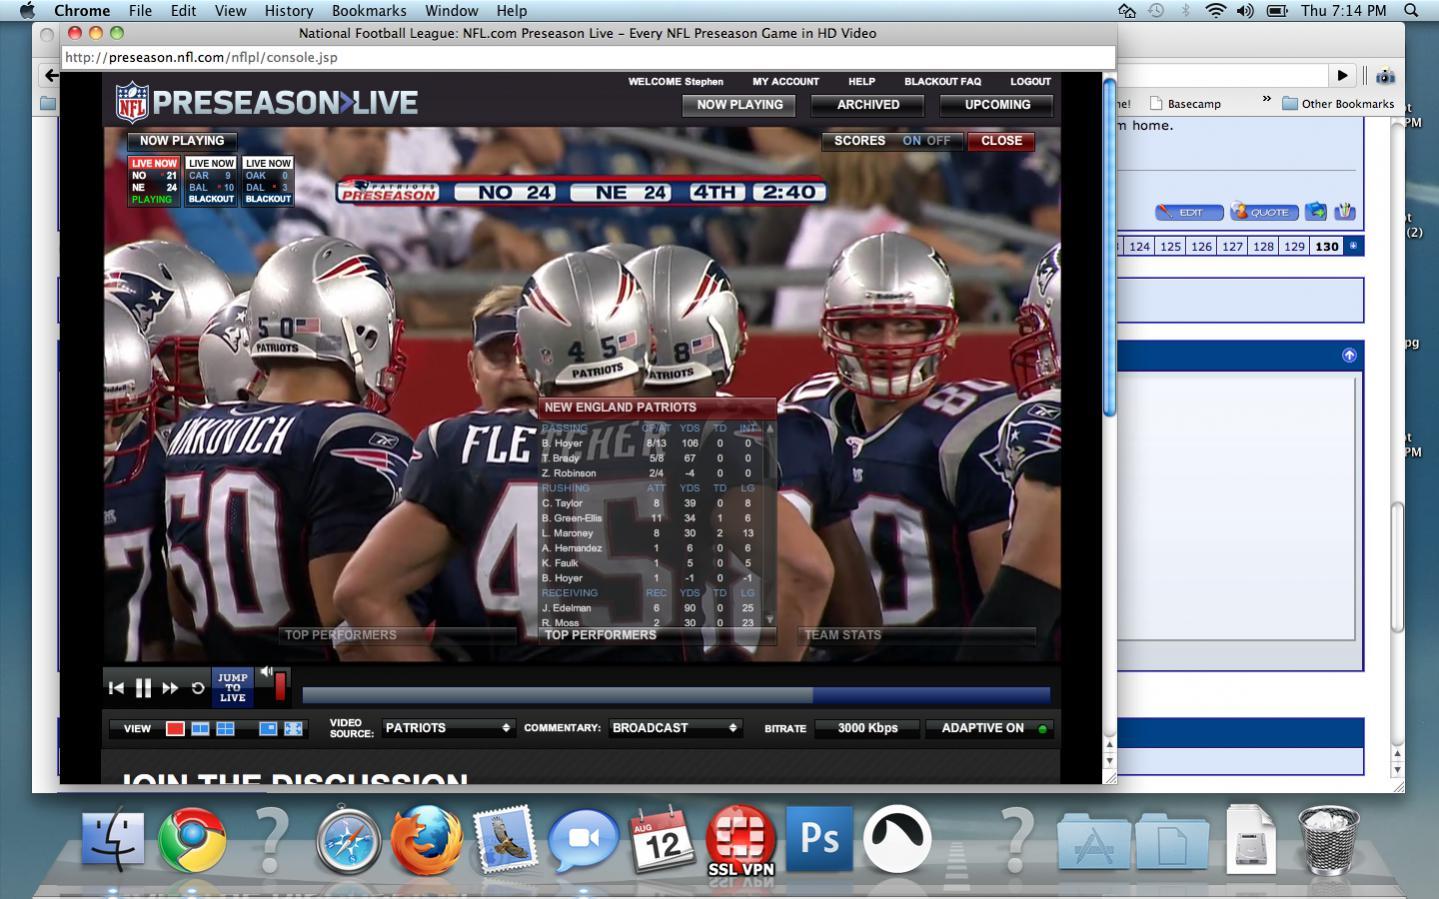1439x899 pixels.
Task: Select the two-panel split view icon
Action: coord(200,729)
